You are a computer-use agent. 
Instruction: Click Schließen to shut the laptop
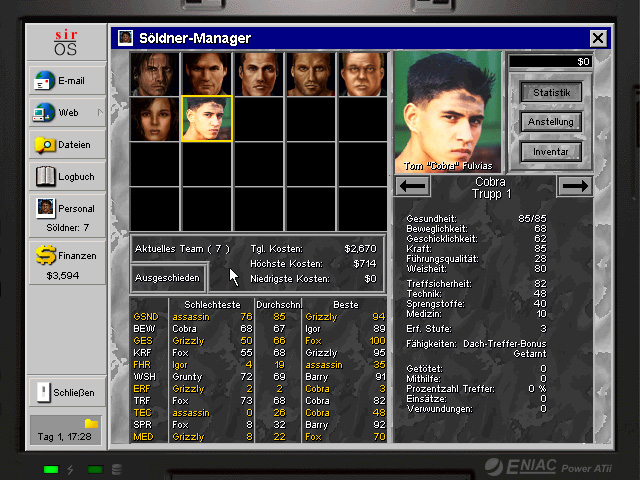tap(67, 392)
